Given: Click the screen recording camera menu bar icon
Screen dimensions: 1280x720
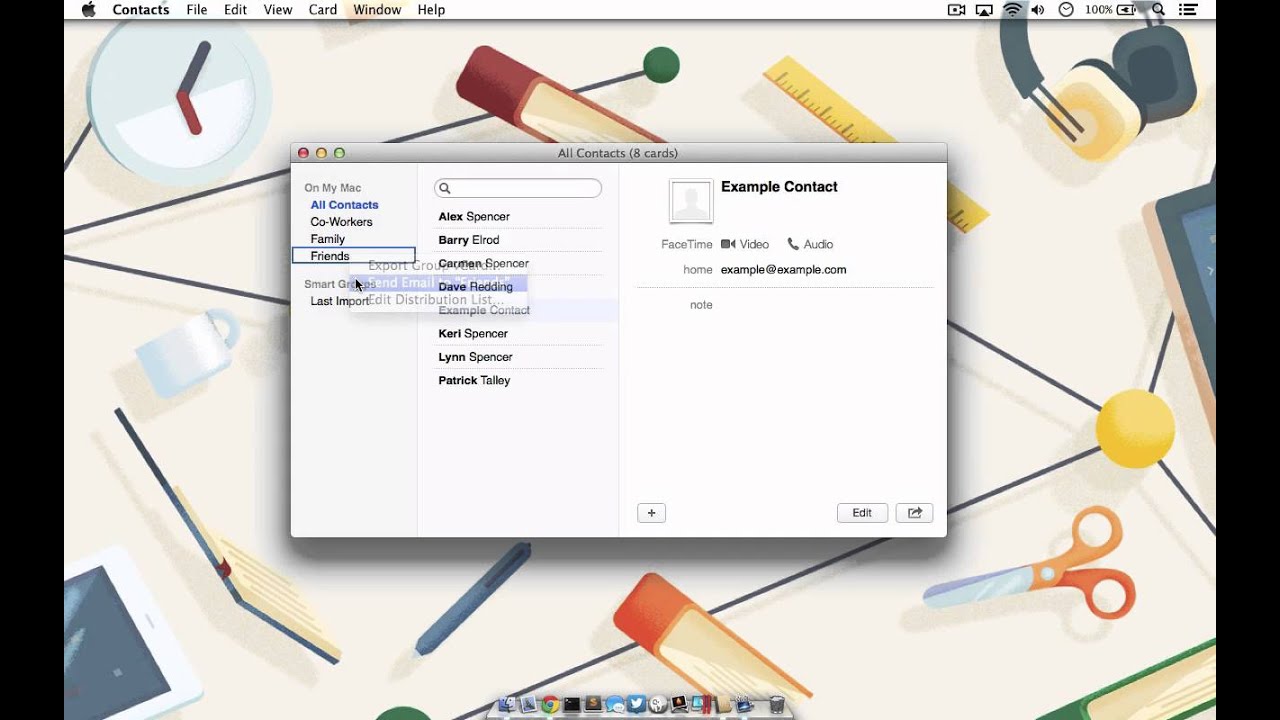Looking at the screenshot, I should [x=956, y=9].
